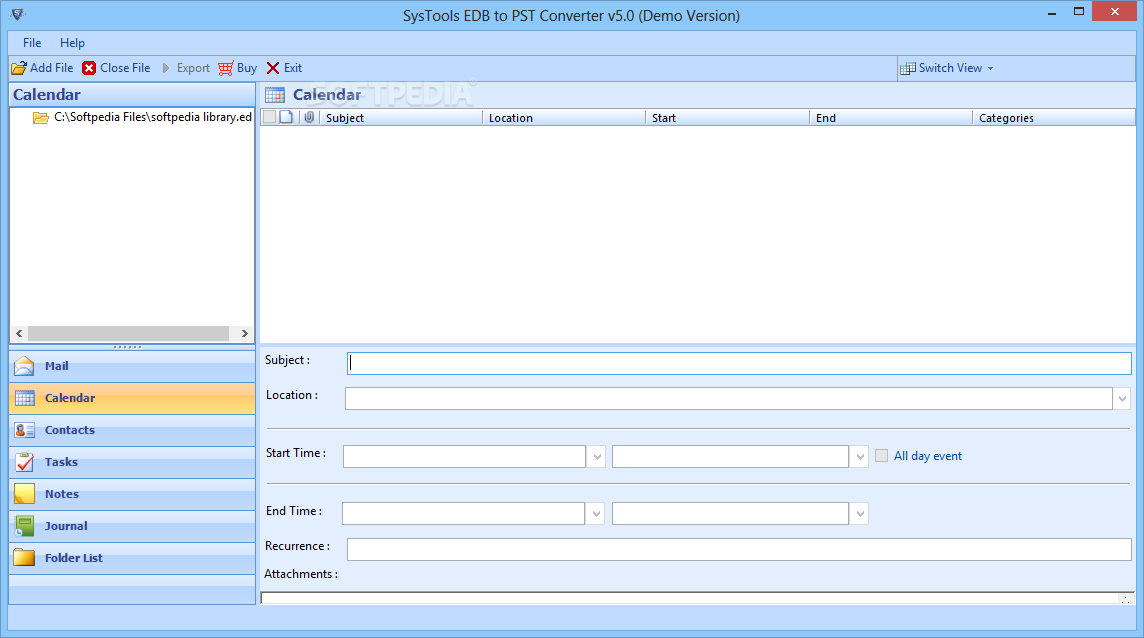The image size is (1144, 638).
Task: Click into the Subject input field
Action: point(739,364)
